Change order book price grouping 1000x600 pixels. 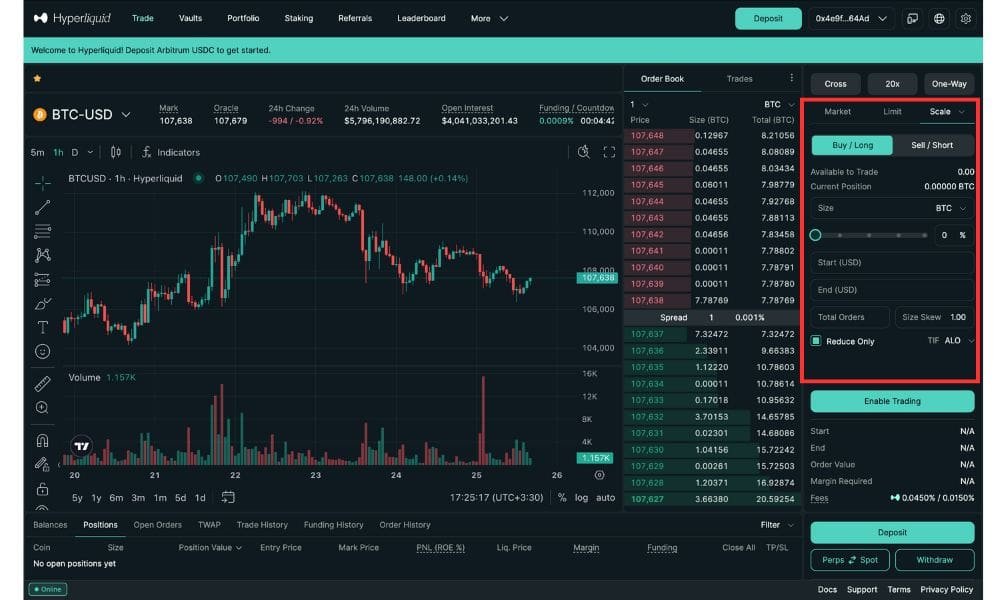[x=638, y=105]
